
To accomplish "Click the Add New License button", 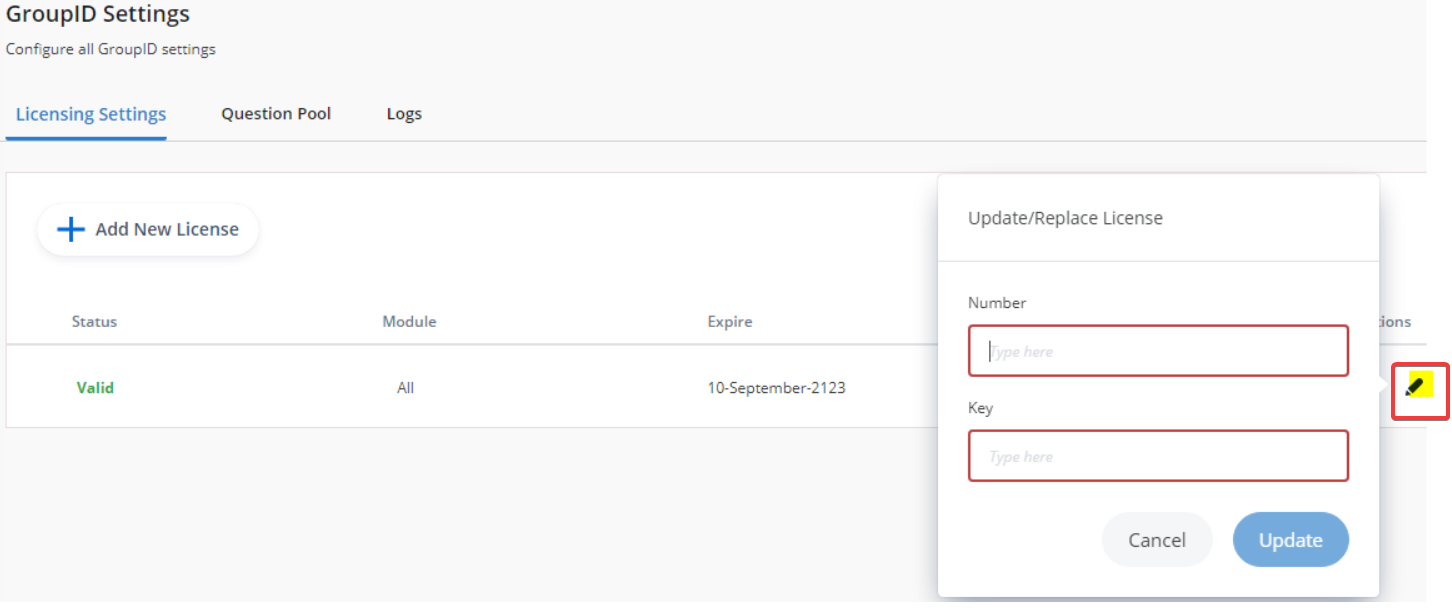I will tap(147, 229).
